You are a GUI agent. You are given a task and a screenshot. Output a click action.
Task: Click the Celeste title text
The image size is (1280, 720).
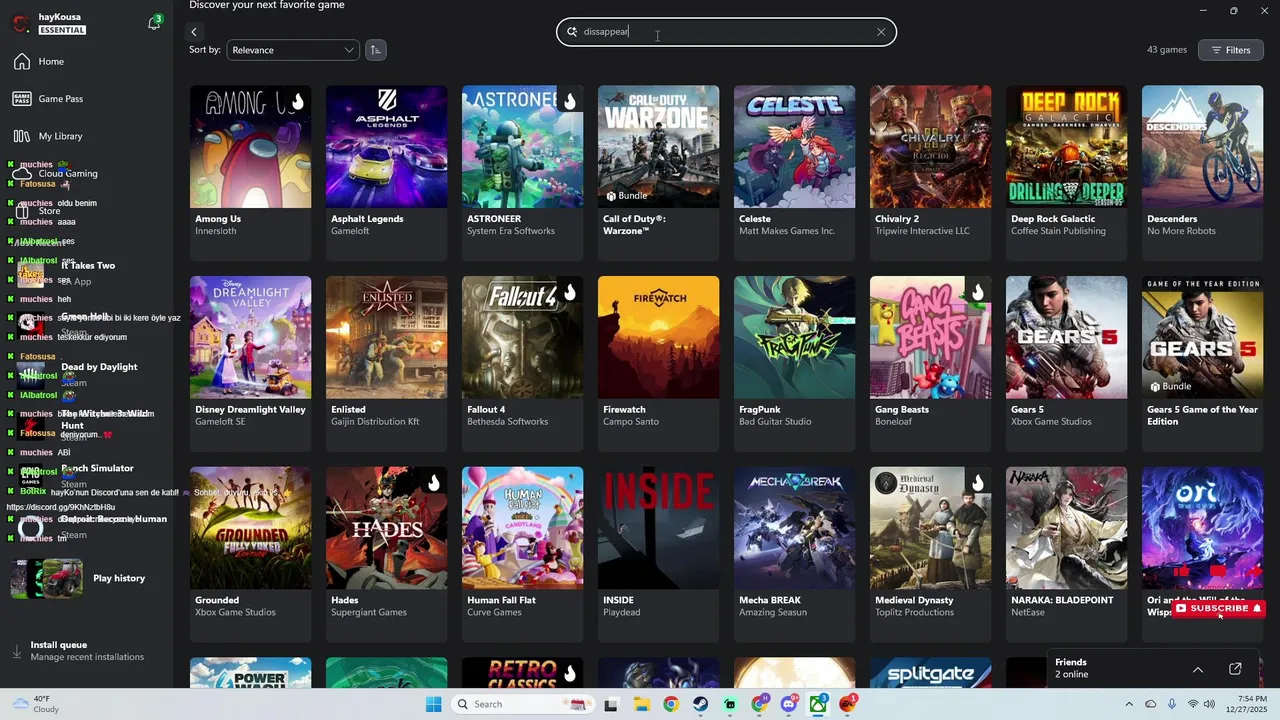[755, 219]
